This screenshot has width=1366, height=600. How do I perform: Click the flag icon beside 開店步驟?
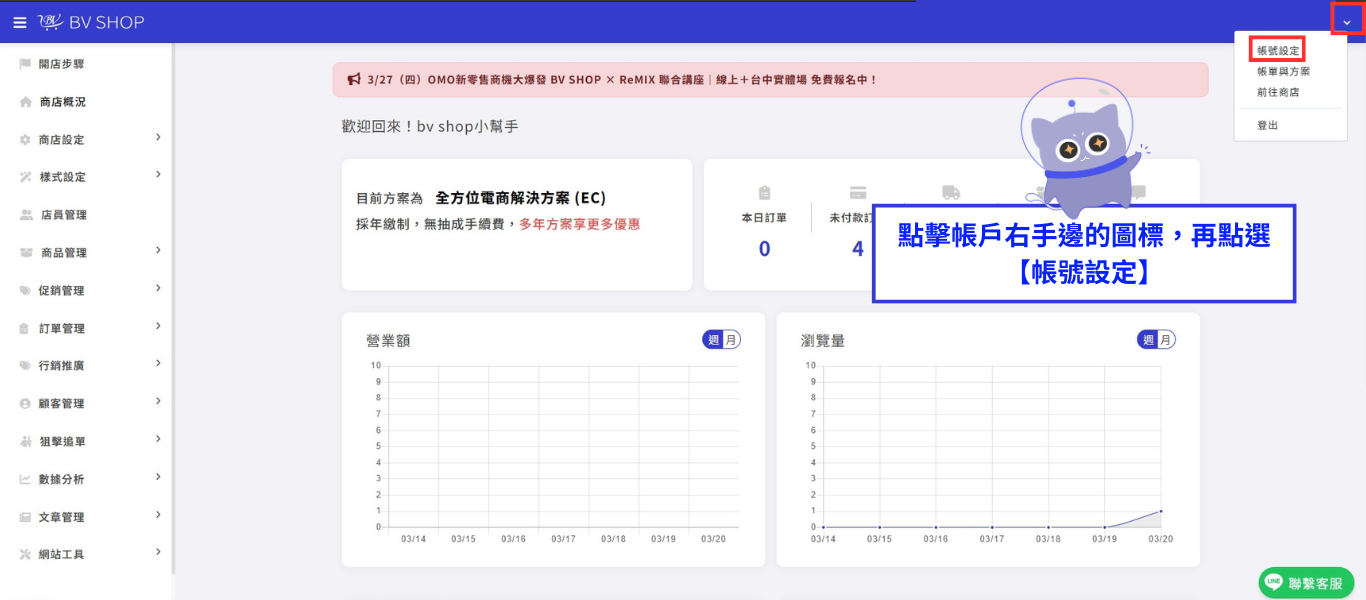(x=25, y=64)
